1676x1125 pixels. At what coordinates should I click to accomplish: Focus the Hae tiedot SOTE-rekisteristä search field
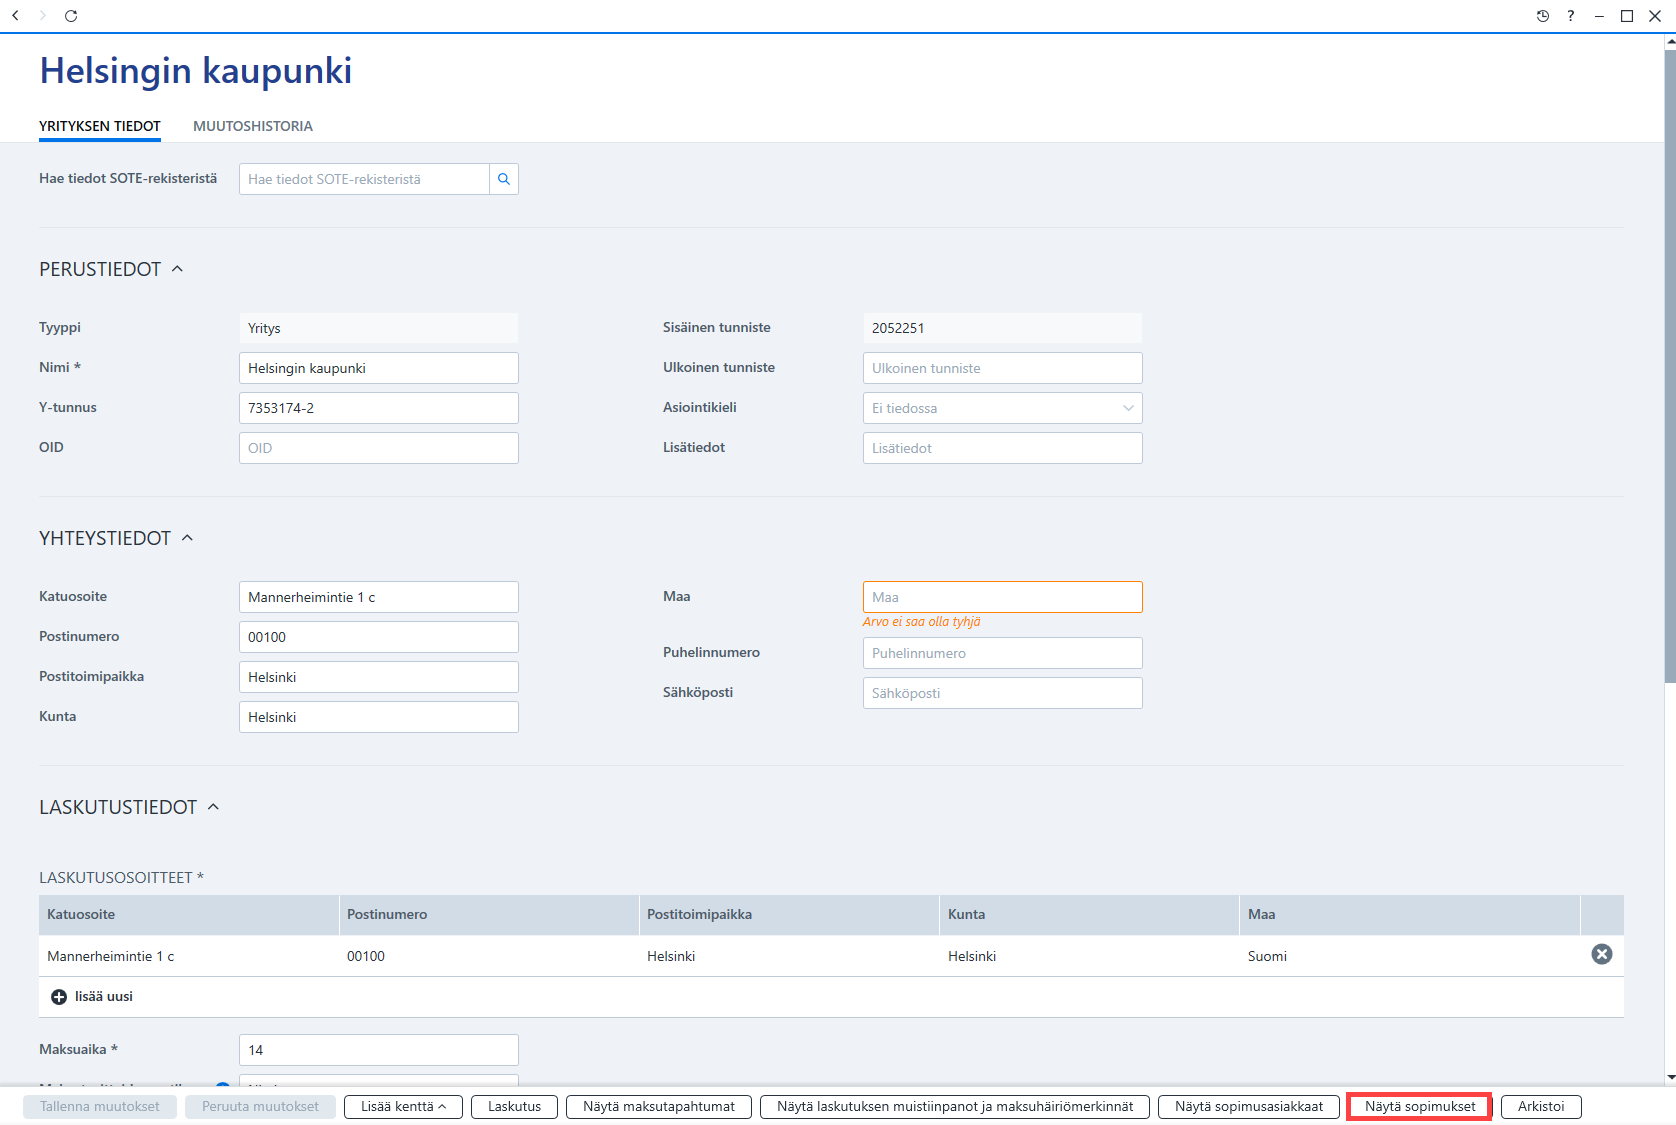coord(364,179)
